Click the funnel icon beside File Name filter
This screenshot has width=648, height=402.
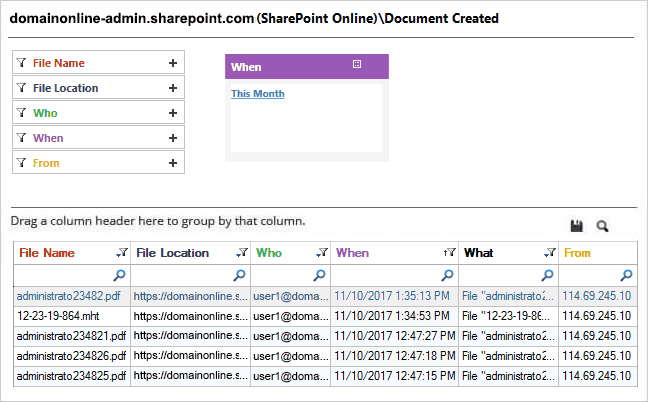tap(21, 63)
